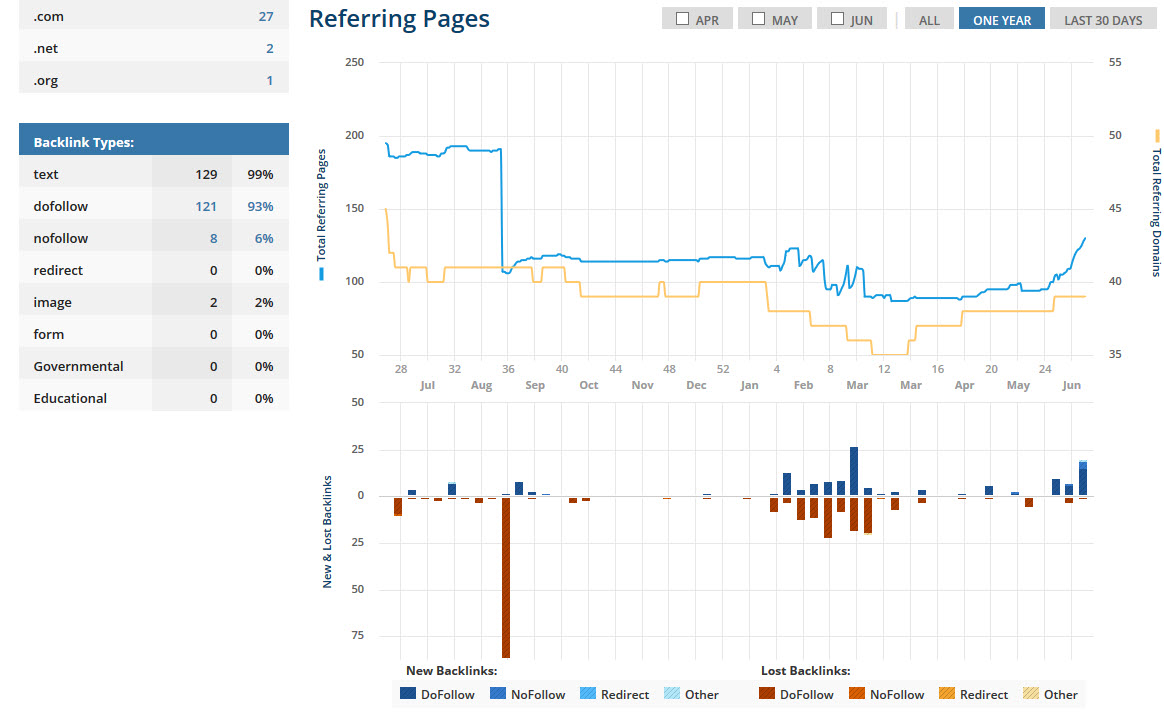Click the .org domain row label

point(45,80)
